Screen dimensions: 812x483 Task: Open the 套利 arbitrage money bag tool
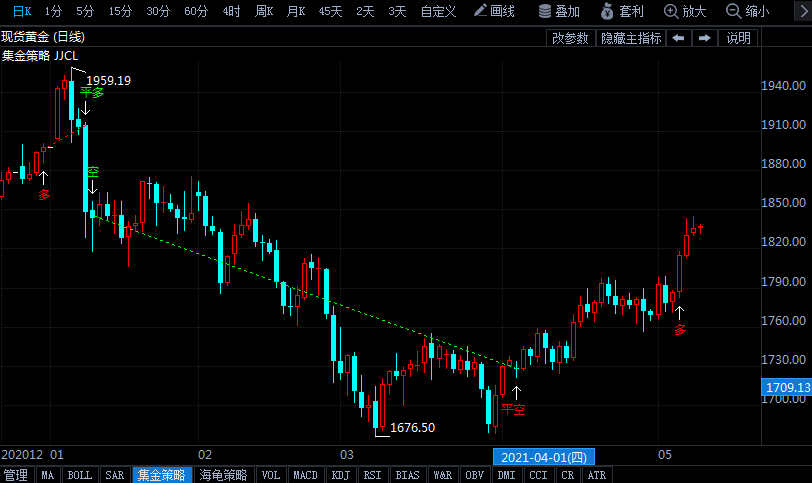tap(622, 11)
